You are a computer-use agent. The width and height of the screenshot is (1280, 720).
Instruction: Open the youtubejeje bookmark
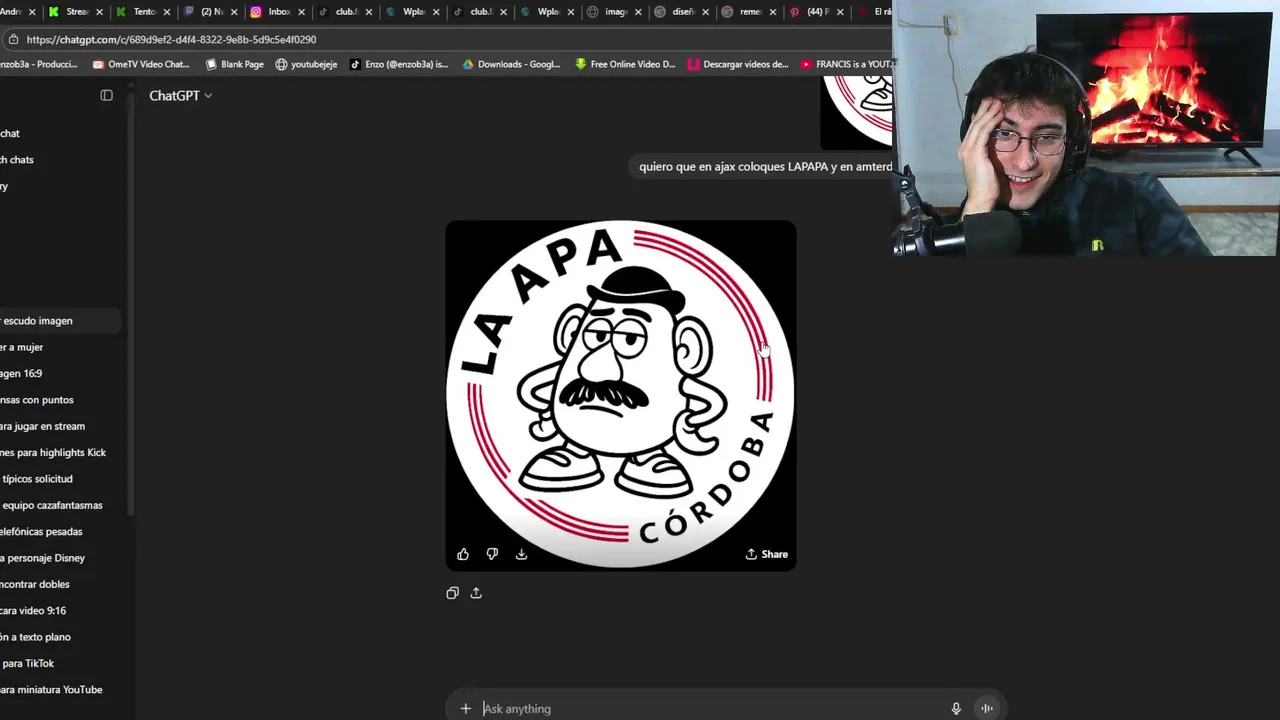point(306,64)
